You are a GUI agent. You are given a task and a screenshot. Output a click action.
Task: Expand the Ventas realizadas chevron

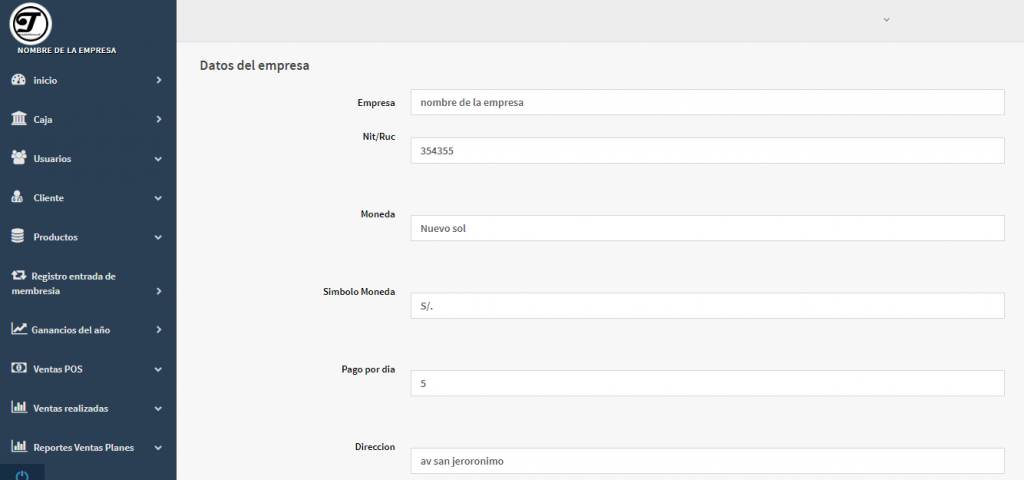pos(158,408)
